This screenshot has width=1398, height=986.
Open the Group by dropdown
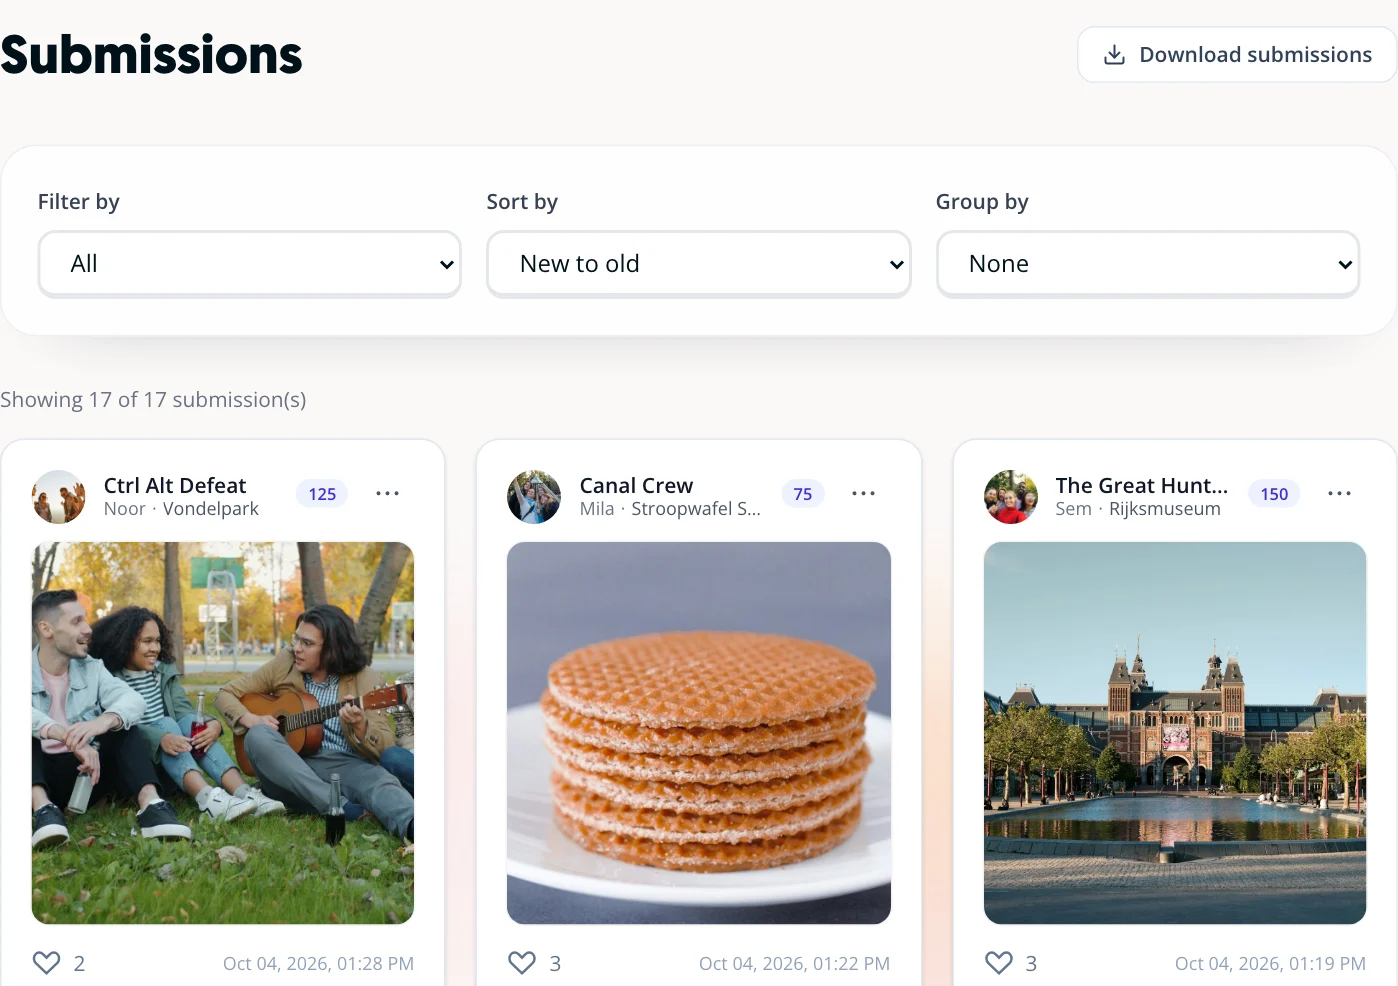pos(1147,264)
